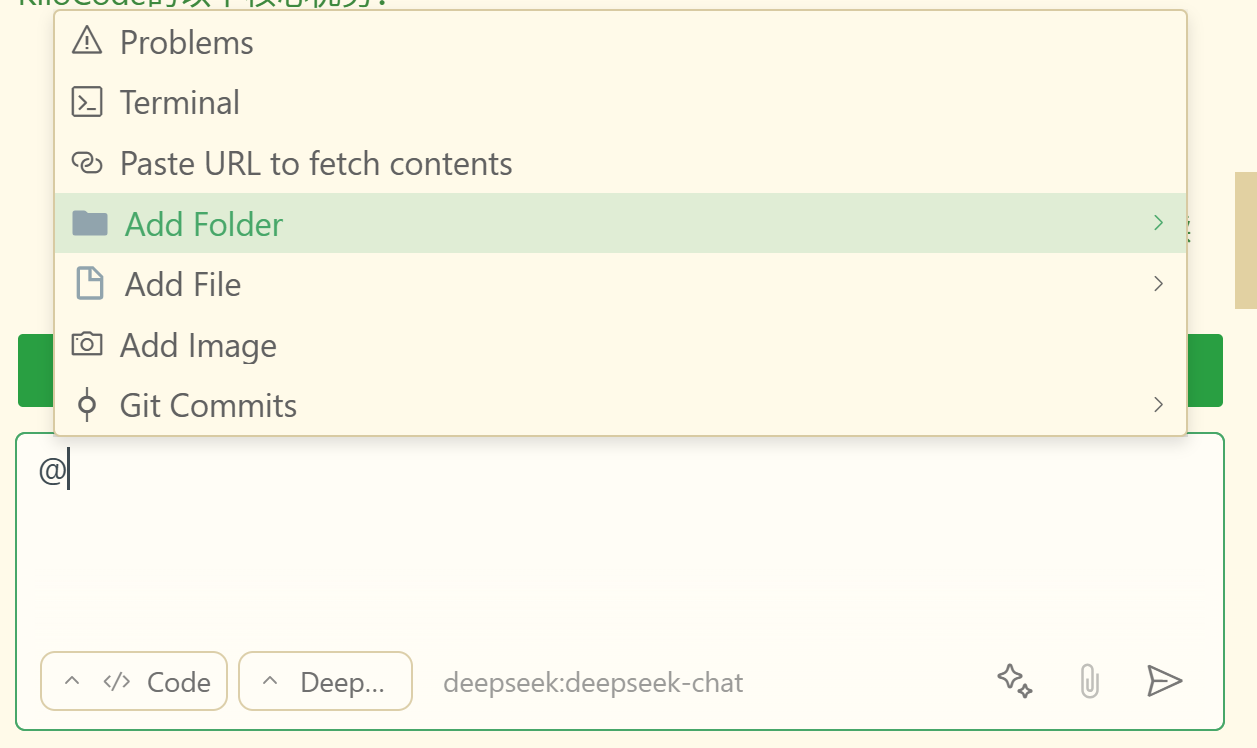
Task: Click the scrollbar thumb on right edge
Action: tap(1246, 240)
